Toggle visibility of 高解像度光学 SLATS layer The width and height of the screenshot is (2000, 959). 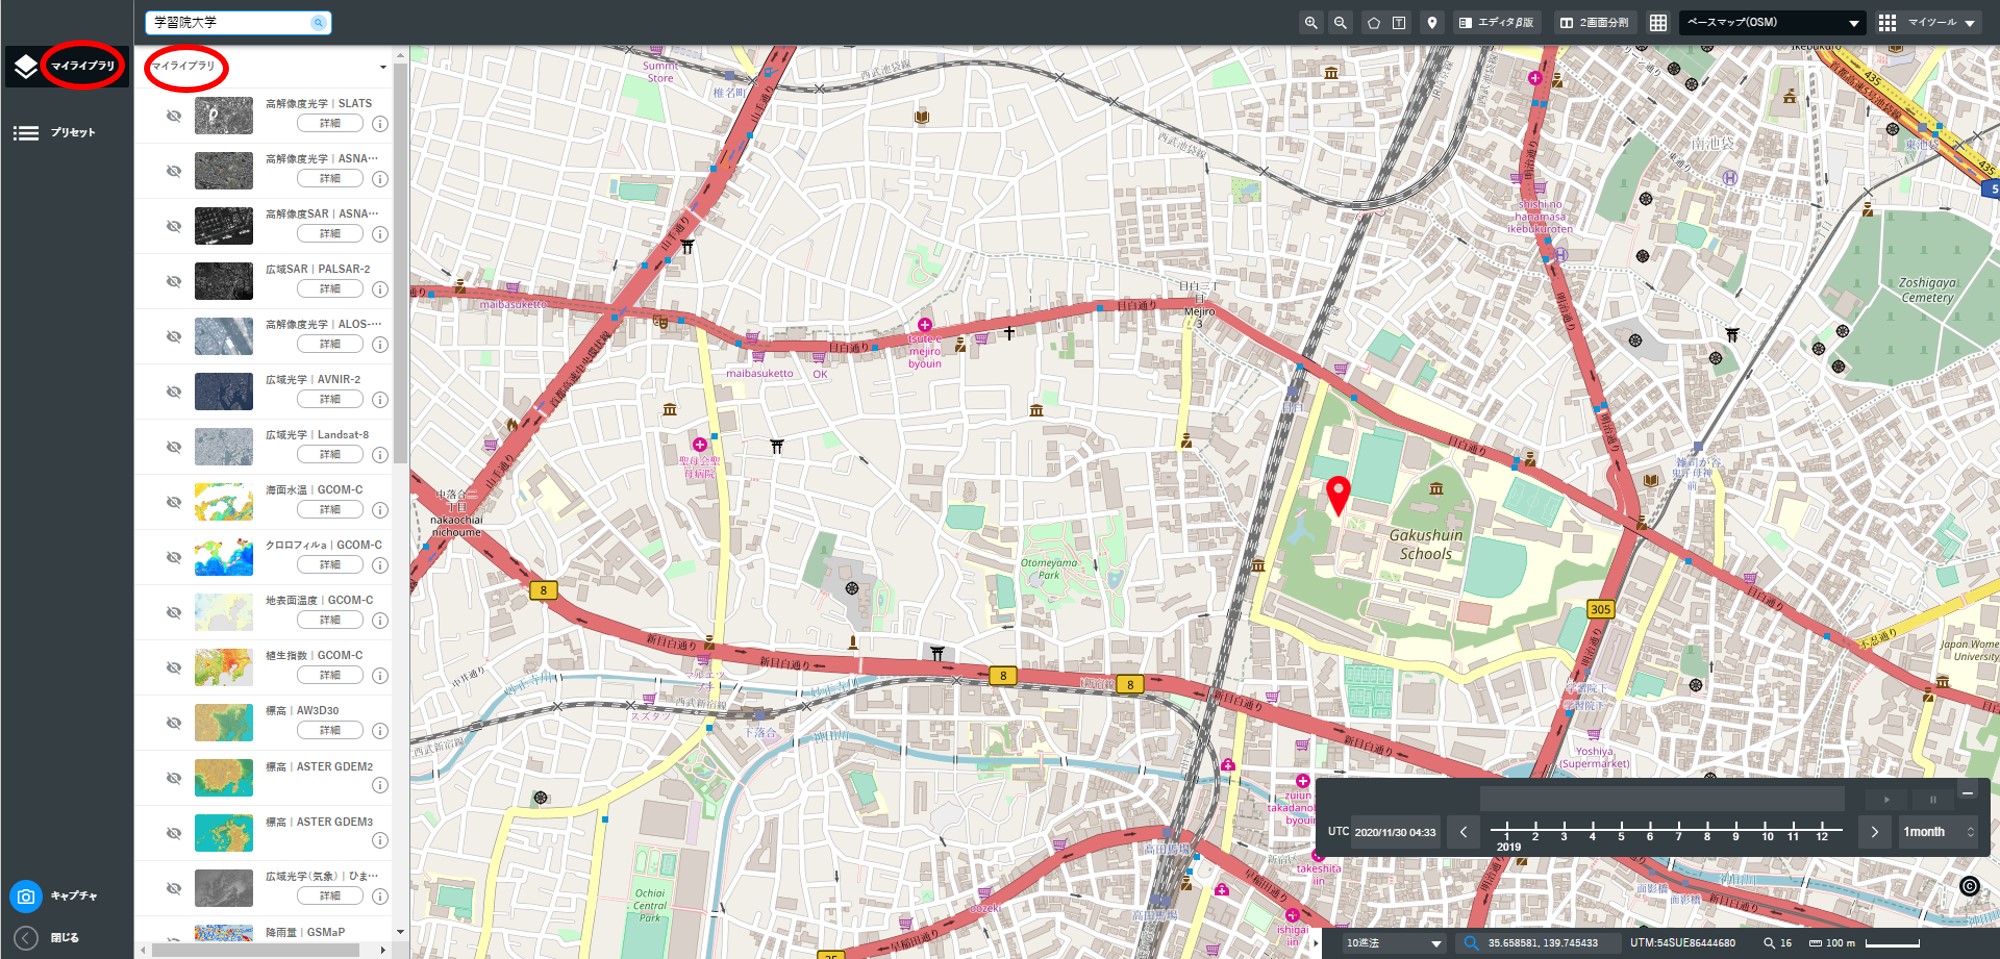tap(174, 116)
